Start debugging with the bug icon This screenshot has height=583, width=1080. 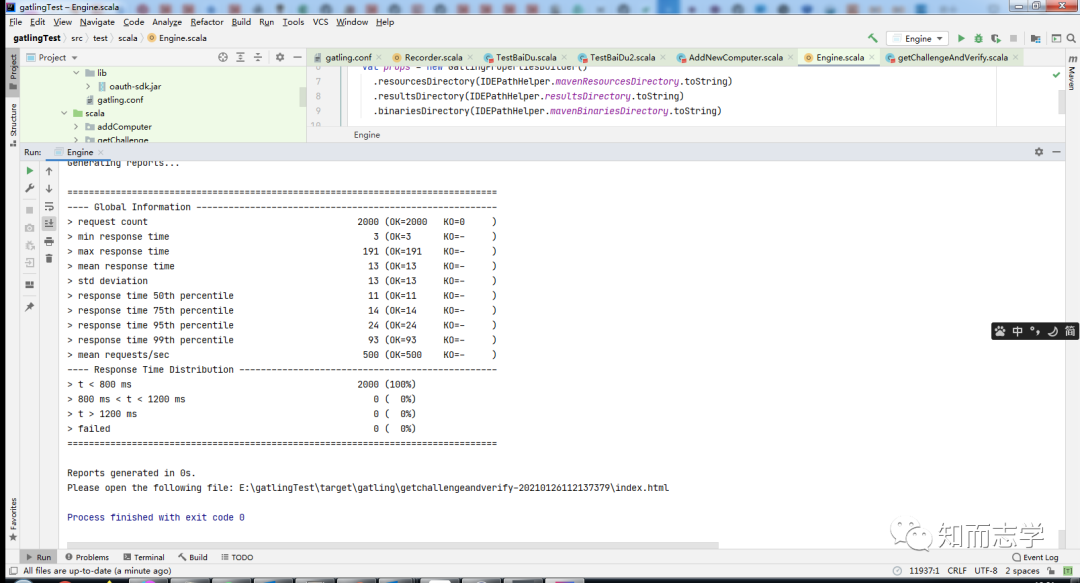[x=978, y=39]
